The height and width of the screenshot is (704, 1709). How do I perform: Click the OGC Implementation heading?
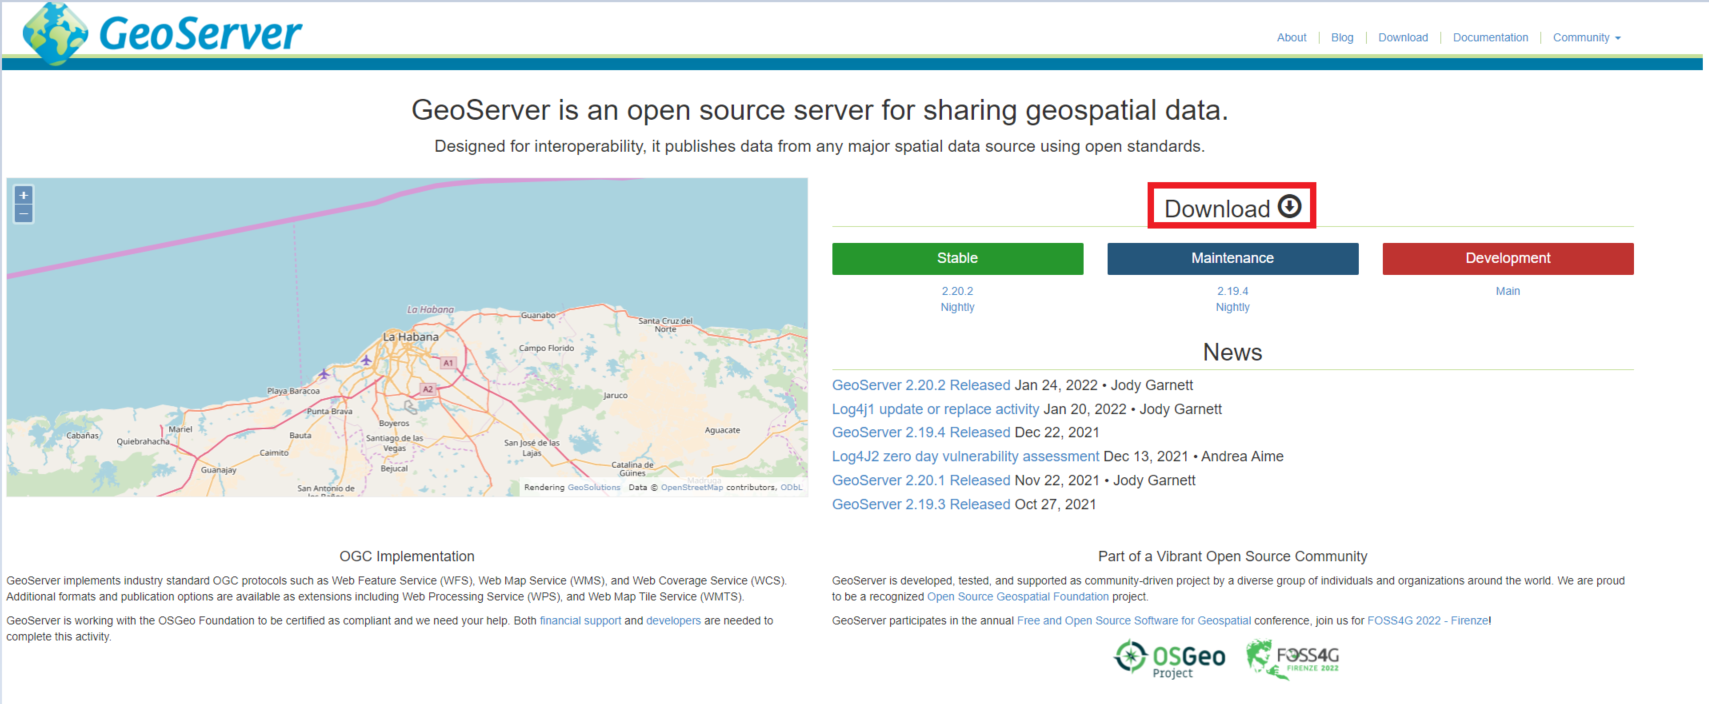point(407,556)
